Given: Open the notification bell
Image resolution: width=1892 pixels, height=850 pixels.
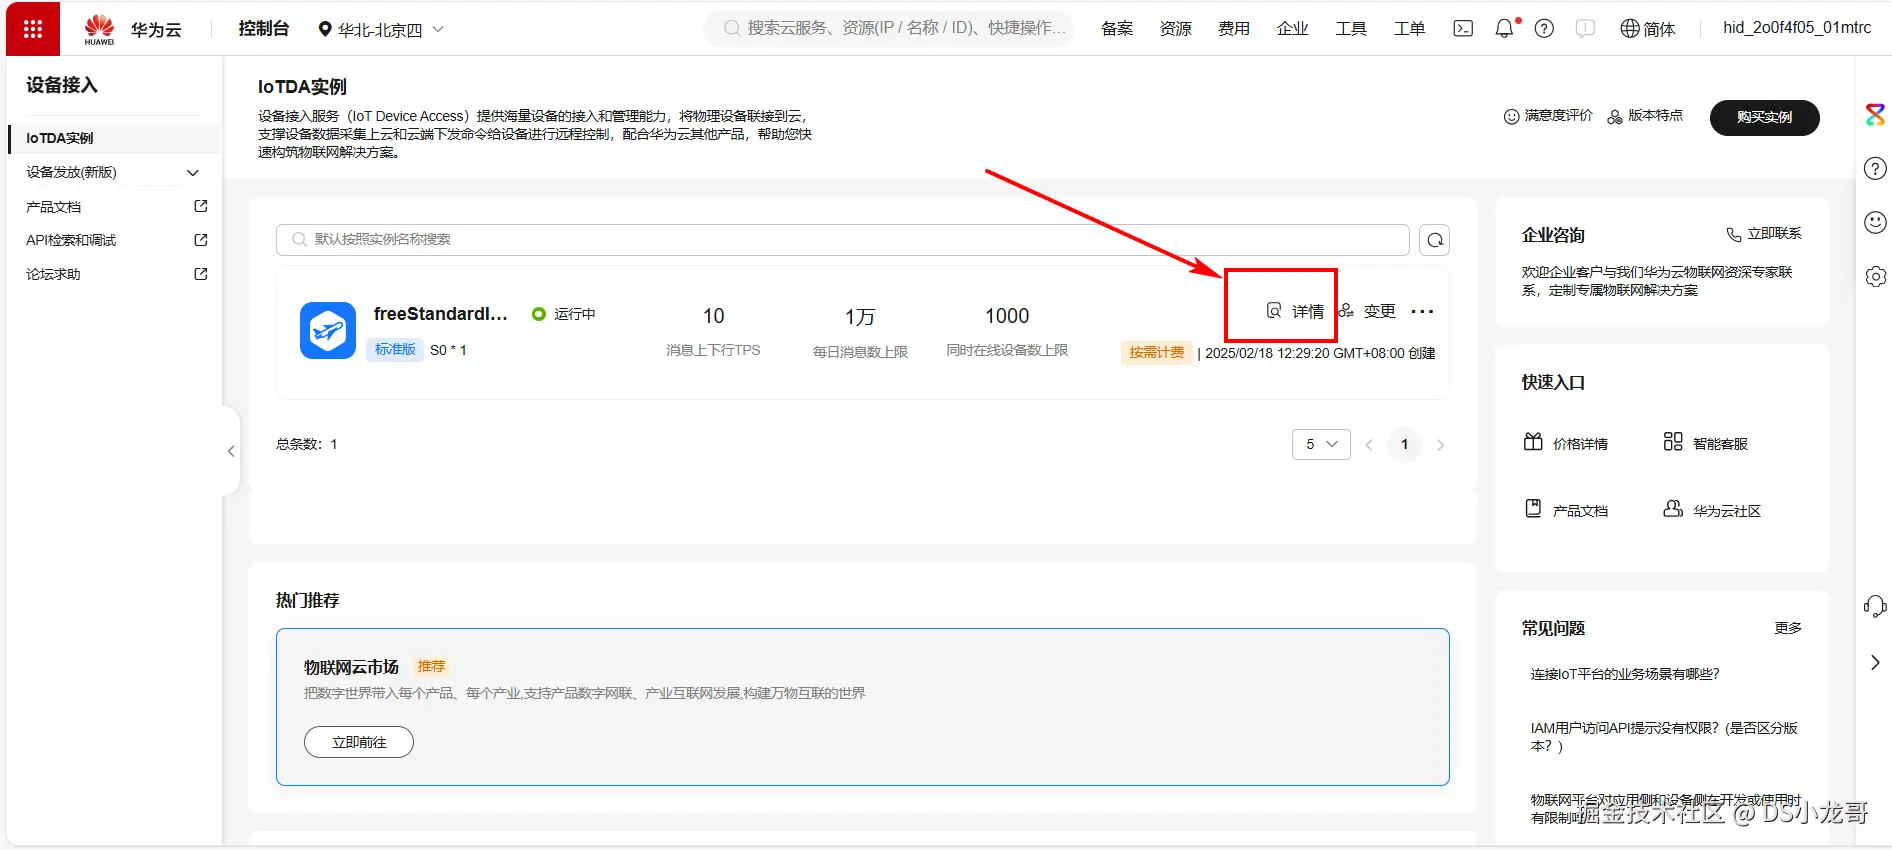Looking at the screenshot, I should [x=1504, y=28].
